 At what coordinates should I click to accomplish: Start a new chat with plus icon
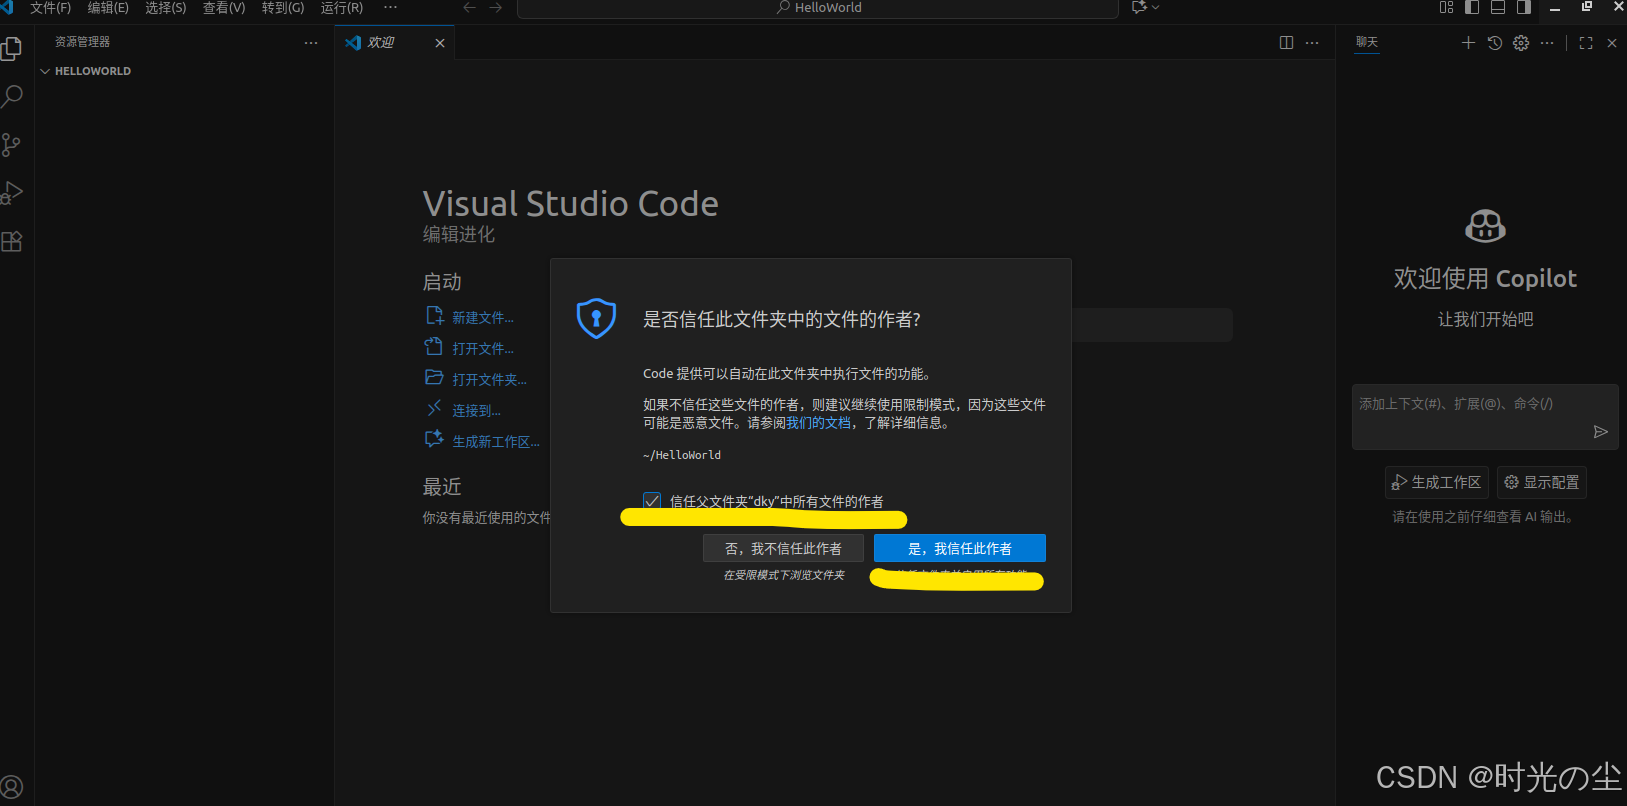coord(1468,42)
